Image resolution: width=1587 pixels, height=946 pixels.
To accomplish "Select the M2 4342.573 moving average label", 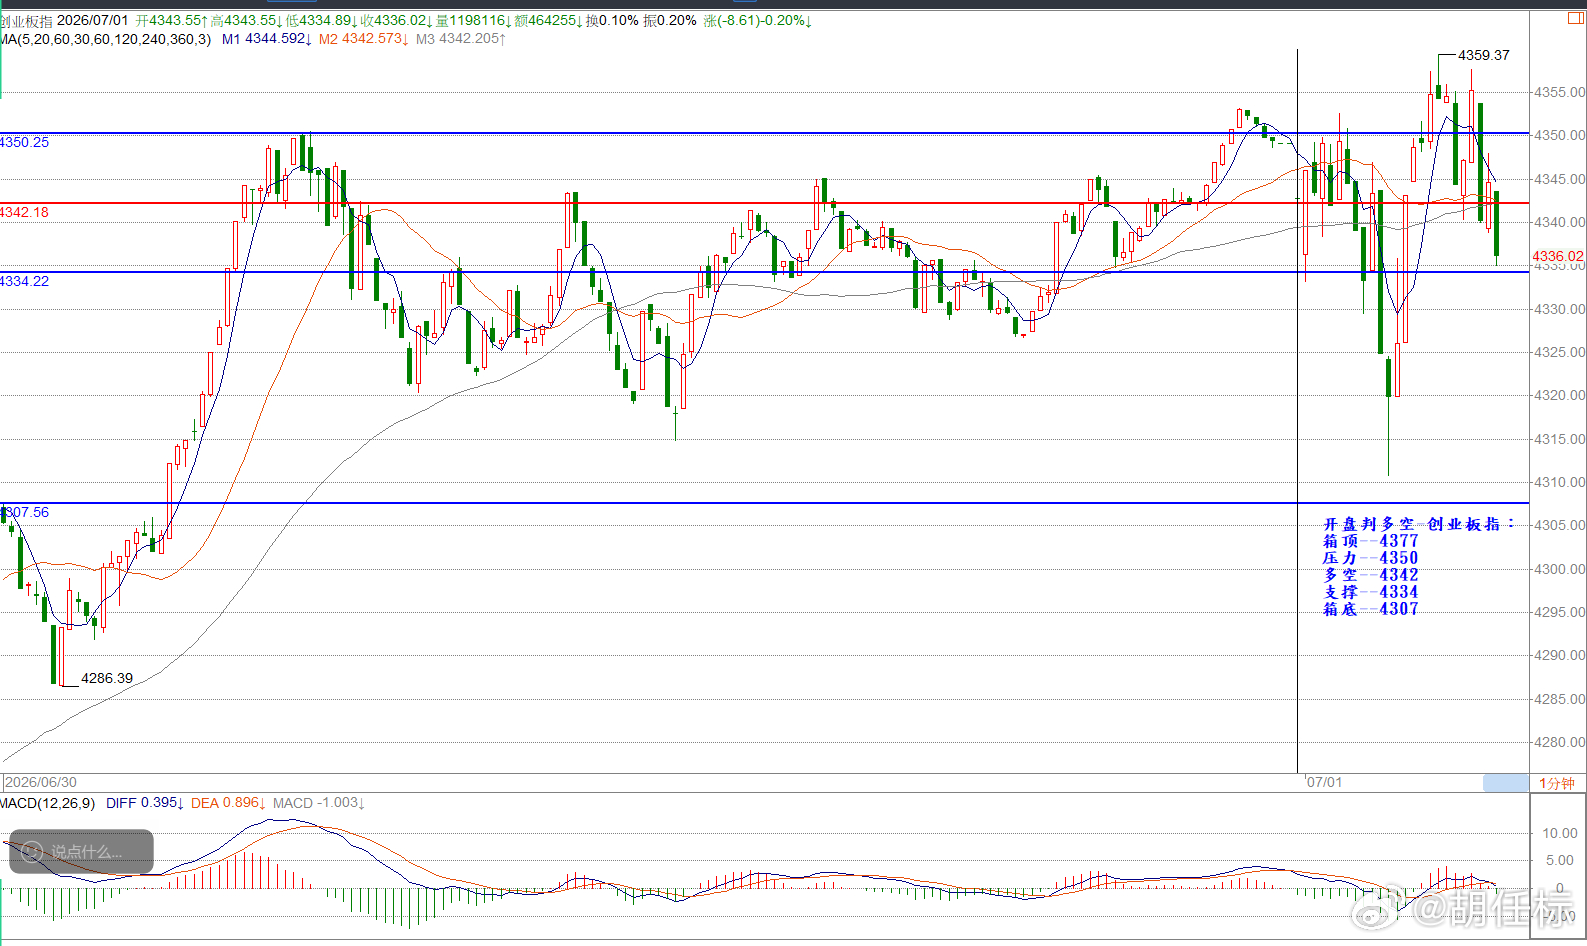I will [x=363, y=39].
